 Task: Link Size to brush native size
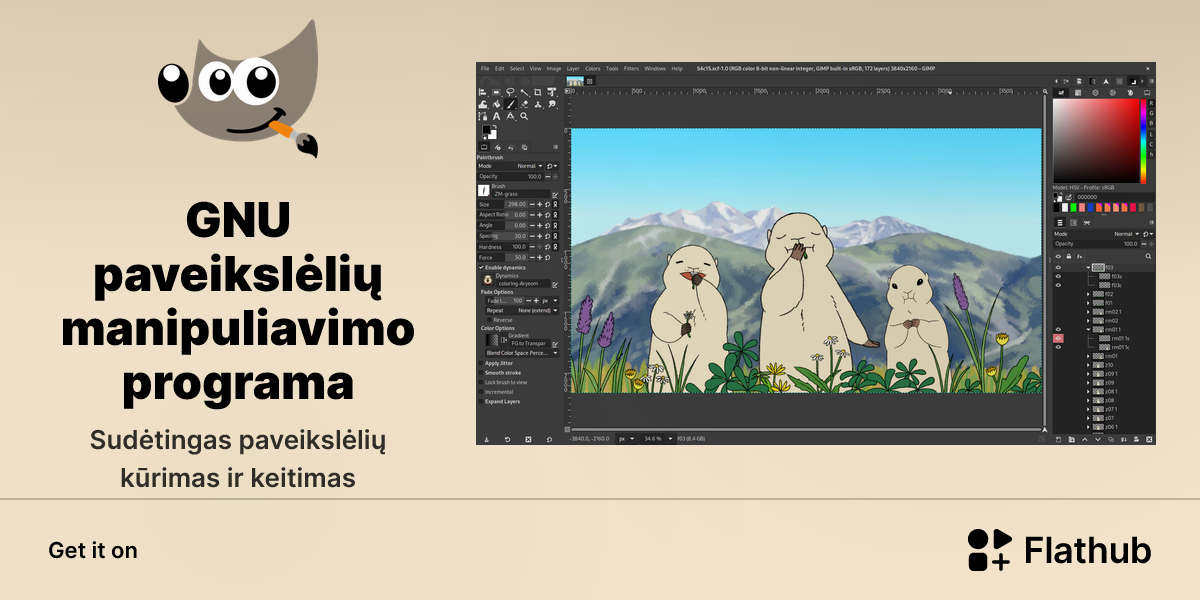pyautogui.click(x=555, y=204)
